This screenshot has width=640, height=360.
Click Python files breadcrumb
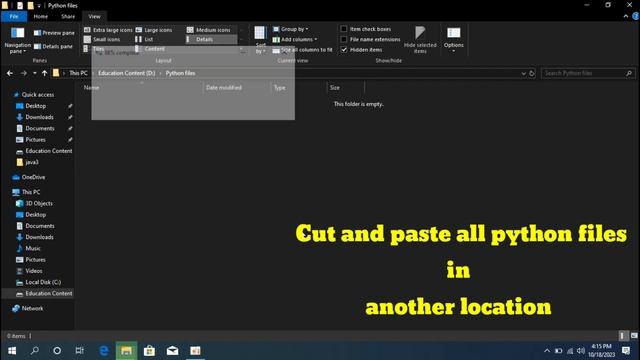click(180, 73)
